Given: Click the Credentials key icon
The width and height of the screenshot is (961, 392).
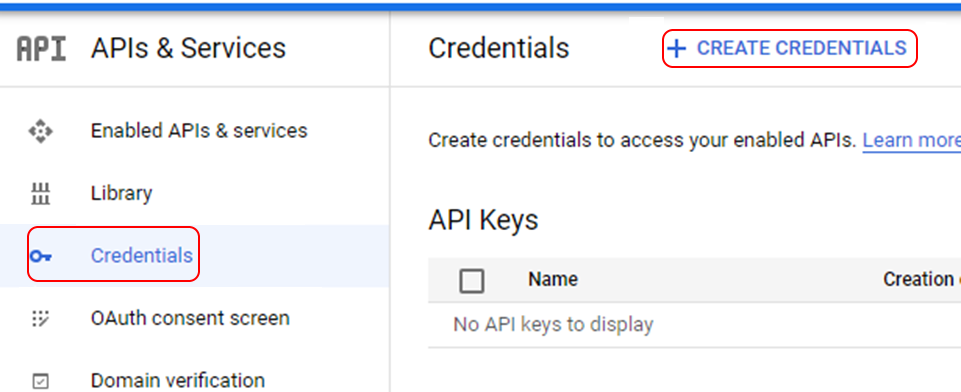Looking at the screenshot, I should click(x=40, y=256).
